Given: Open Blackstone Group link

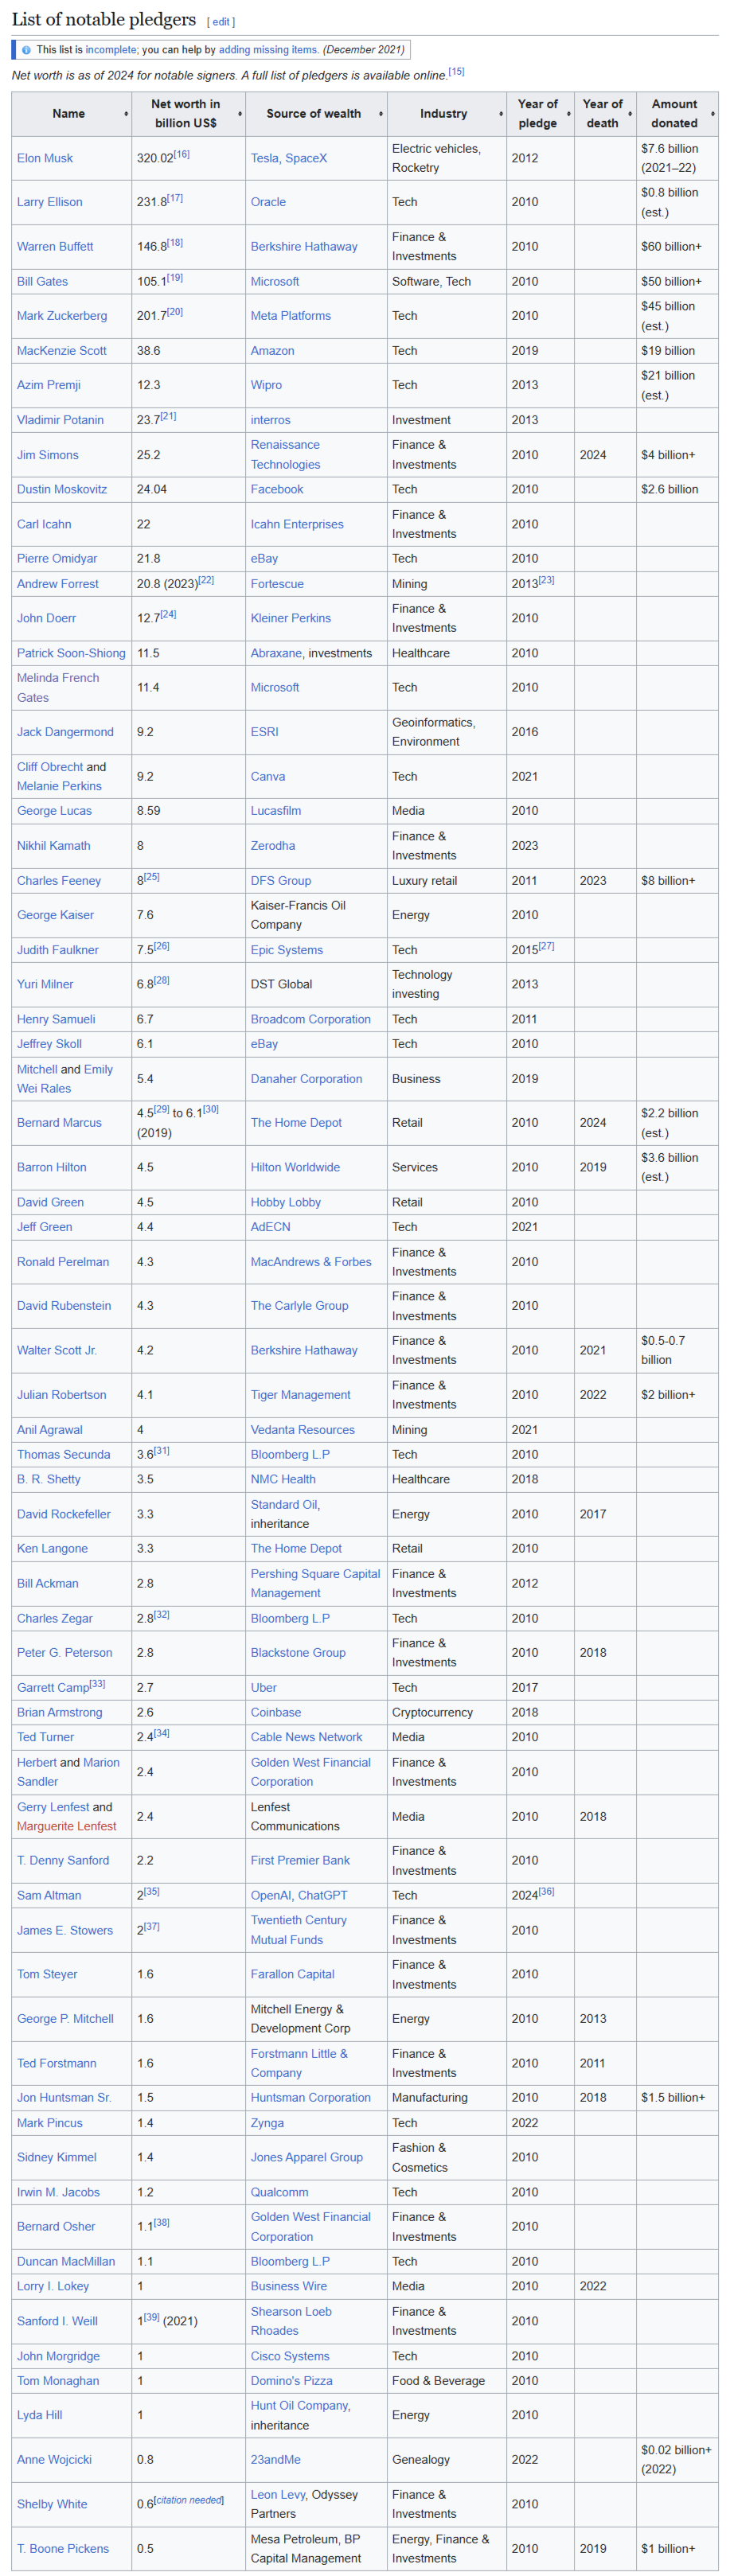Looking at the screenshot, I should click(298, 1653).
